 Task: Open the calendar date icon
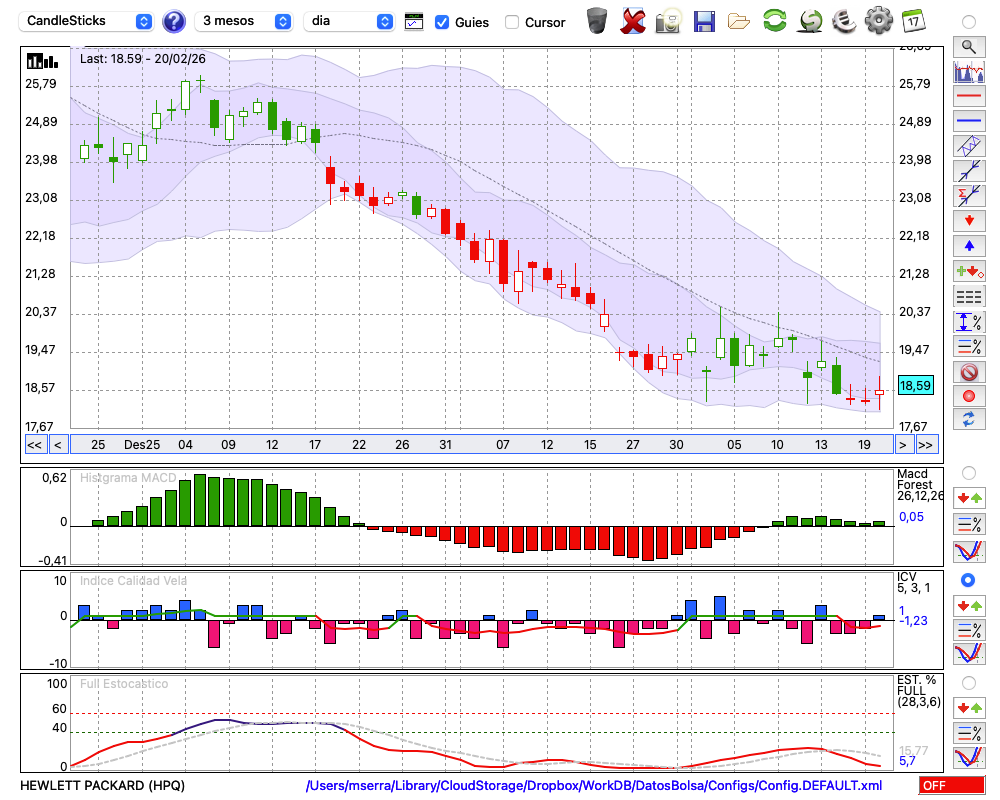click(913, 20)
